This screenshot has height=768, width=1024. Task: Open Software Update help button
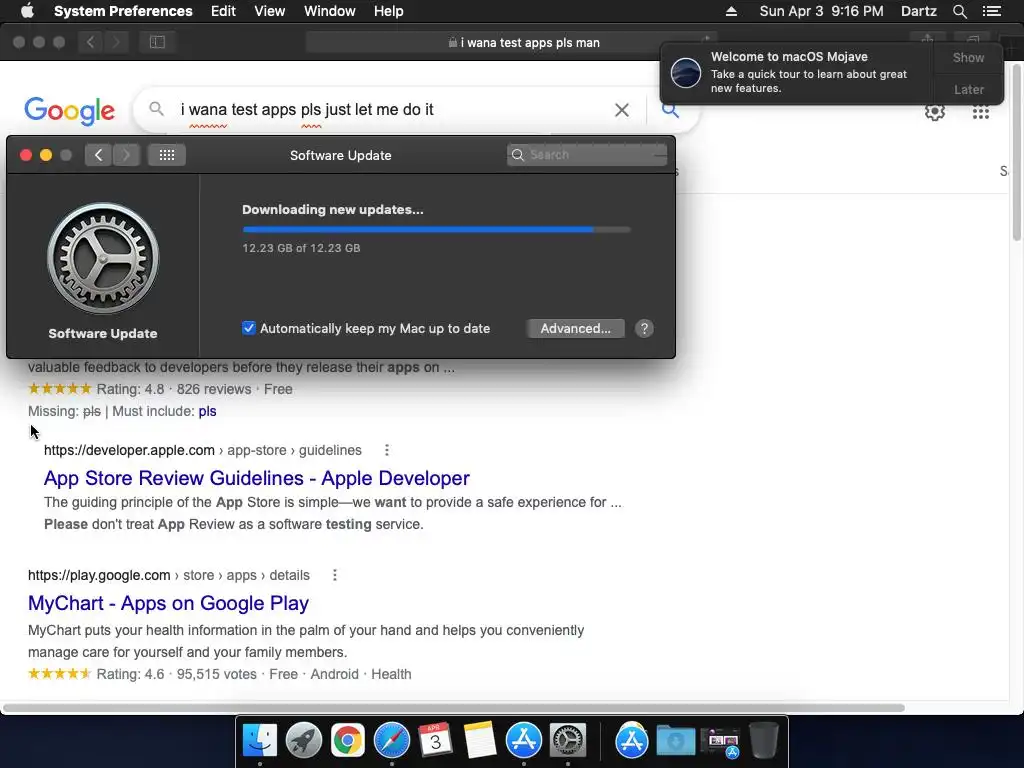[x=644, y=328]
